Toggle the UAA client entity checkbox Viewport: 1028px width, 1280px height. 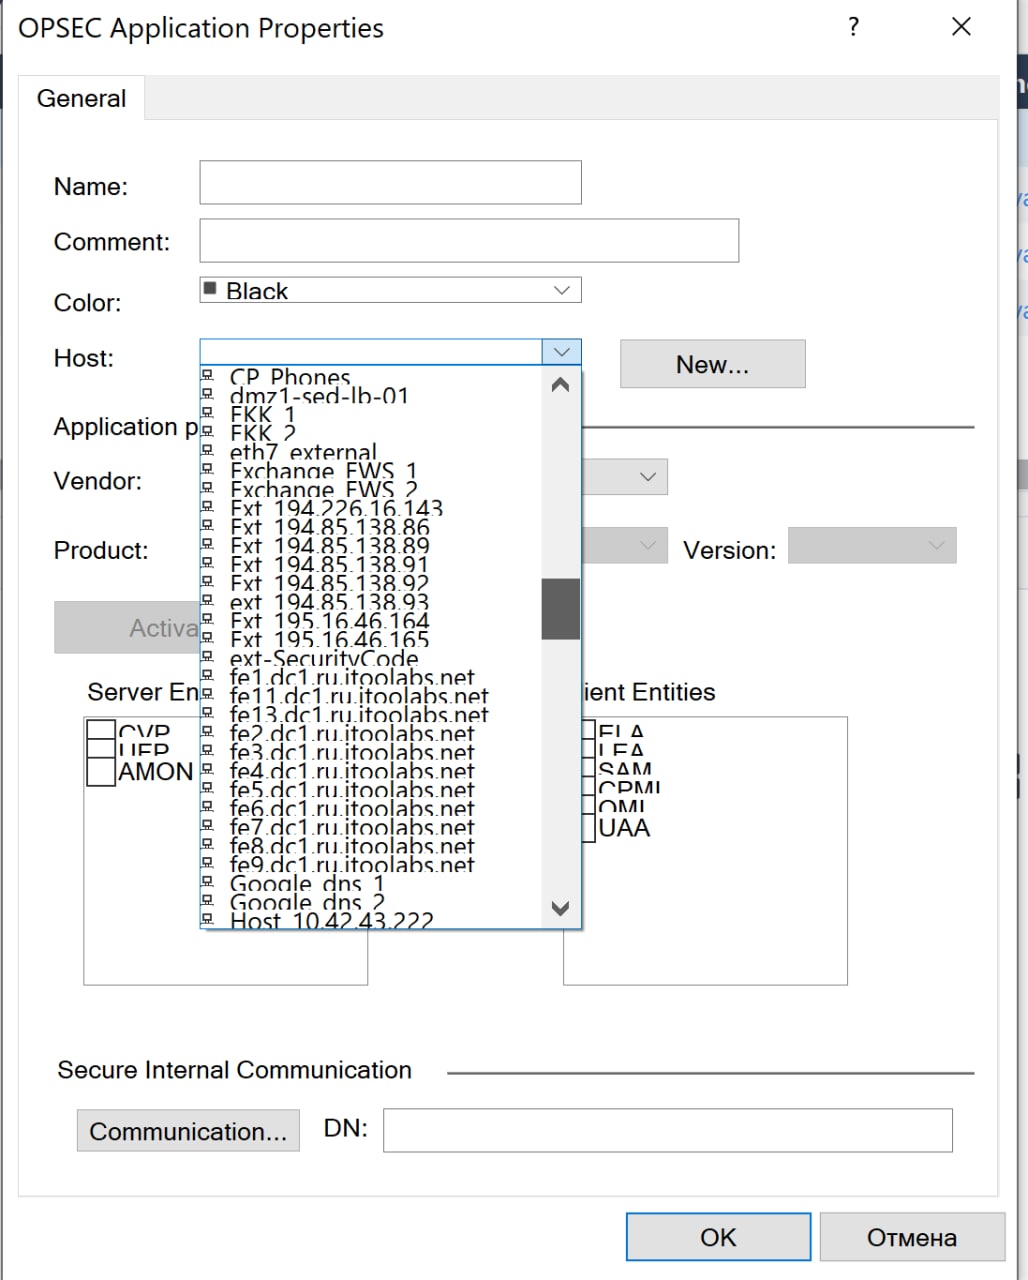tap(589, 828)
